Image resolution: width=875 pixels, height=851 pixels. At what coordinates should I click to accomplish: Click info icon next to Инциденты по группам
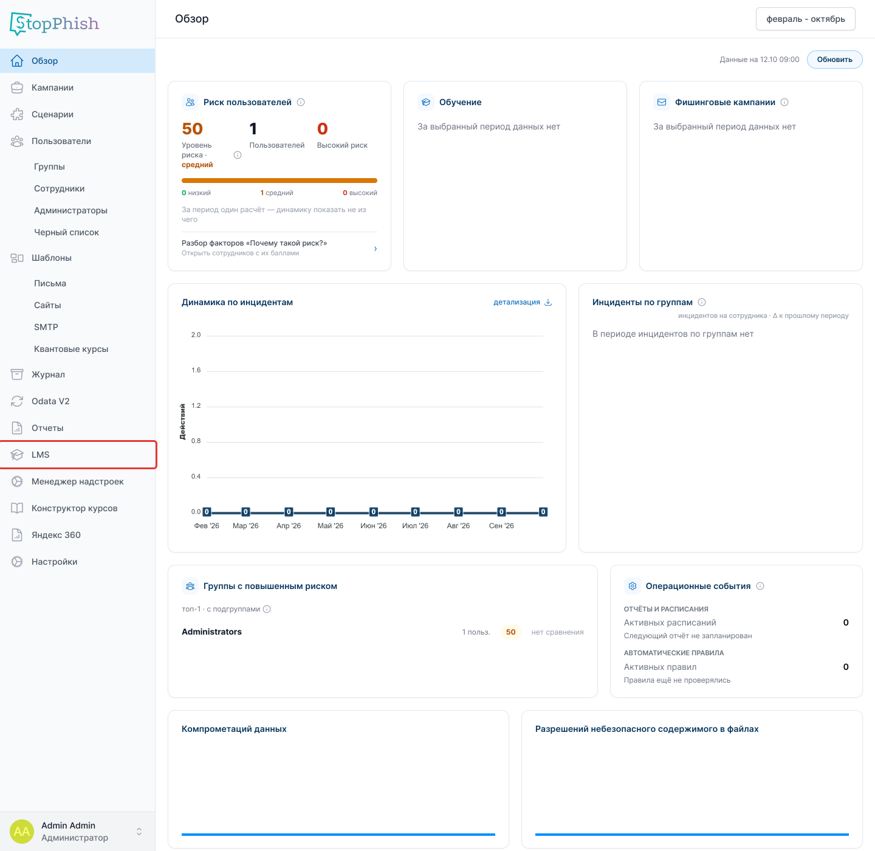click(702, 302)
